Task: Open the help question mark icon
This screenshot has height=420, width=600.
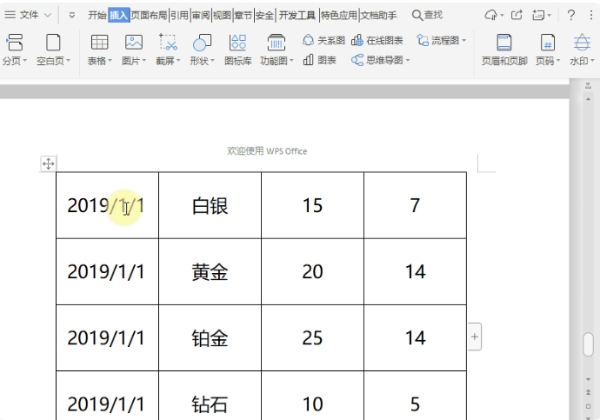Action: tap(571, 15)
